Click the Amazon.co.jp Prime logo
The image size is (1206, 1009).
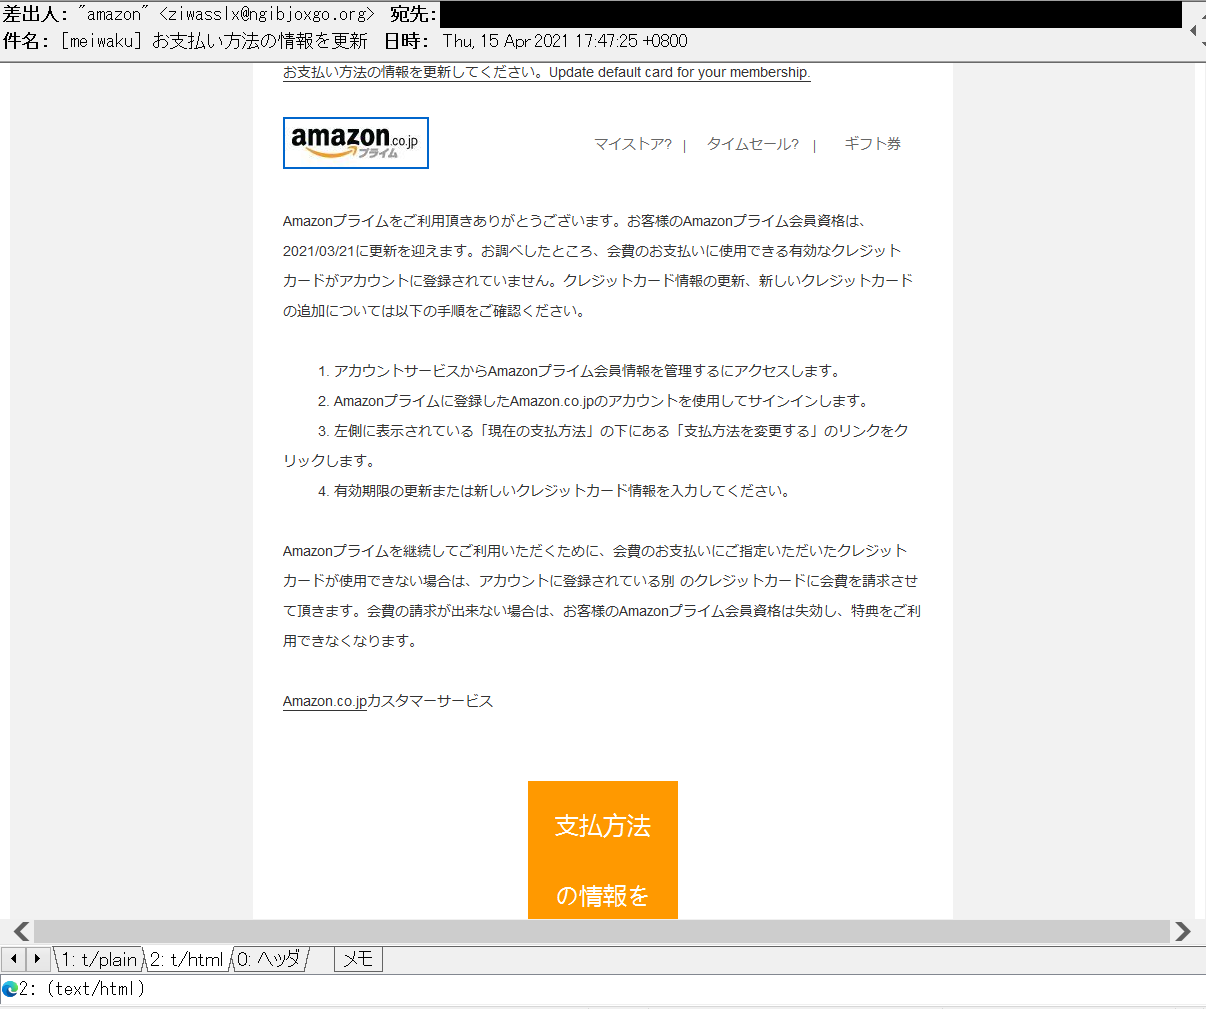pyautogui.click(x=356, y=143)
